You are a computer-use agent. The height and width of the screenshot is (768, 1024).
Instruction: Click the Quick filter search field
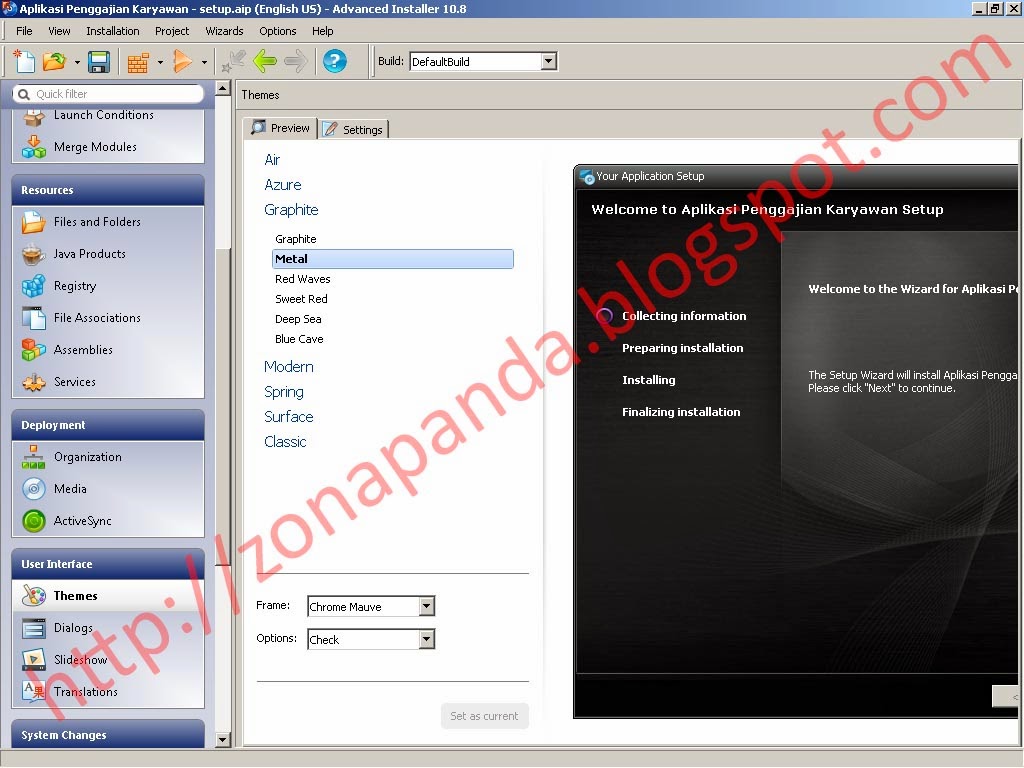click(x=108, y=94)
